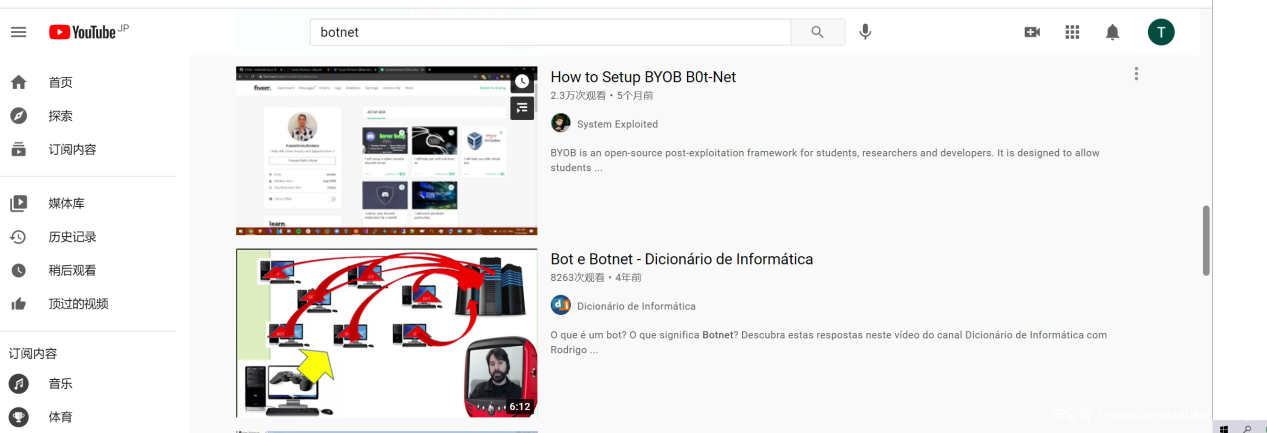Open 订阅内容 in the sidebar
Image resolution: width=1267 pixels, height=433 pixels.
[72, 150]
